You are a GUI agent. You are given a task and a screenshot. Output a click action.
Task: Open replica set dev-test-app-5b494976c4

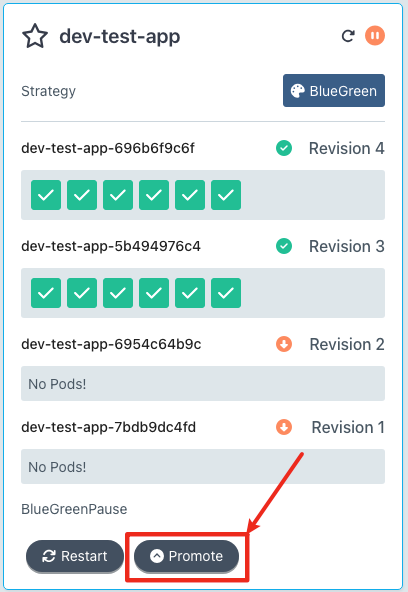pyautogui.click(x=111, y=247)
